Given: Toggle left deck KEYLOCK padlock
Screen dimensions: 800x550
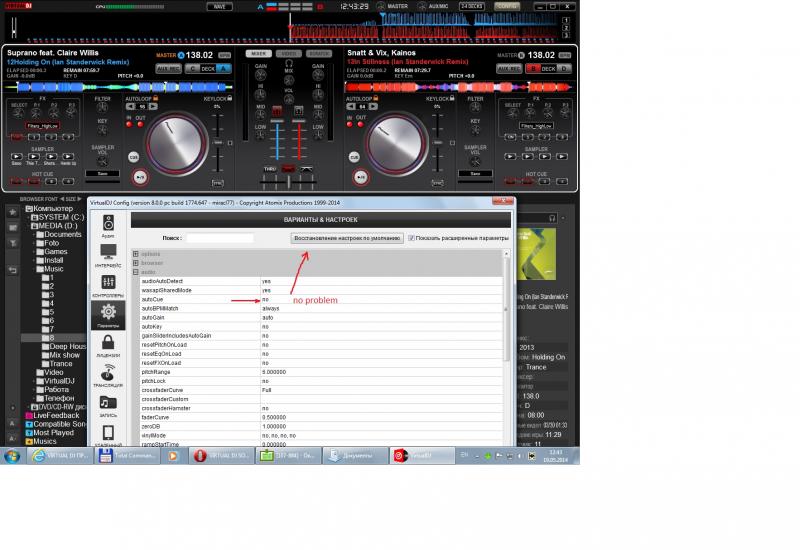Looking at the screenshot, I should tap(230, 98).
